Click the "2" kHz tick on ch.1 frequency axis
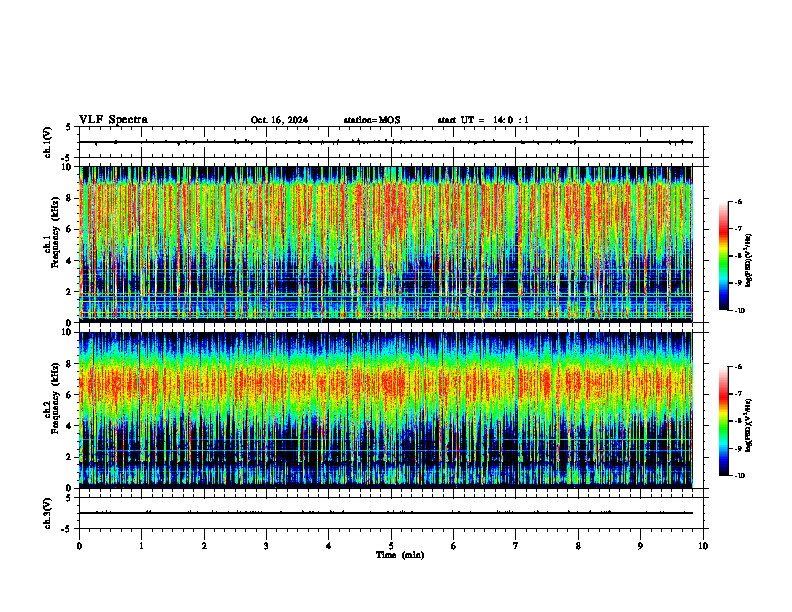 pyautogui.click(x=69, y=292)
